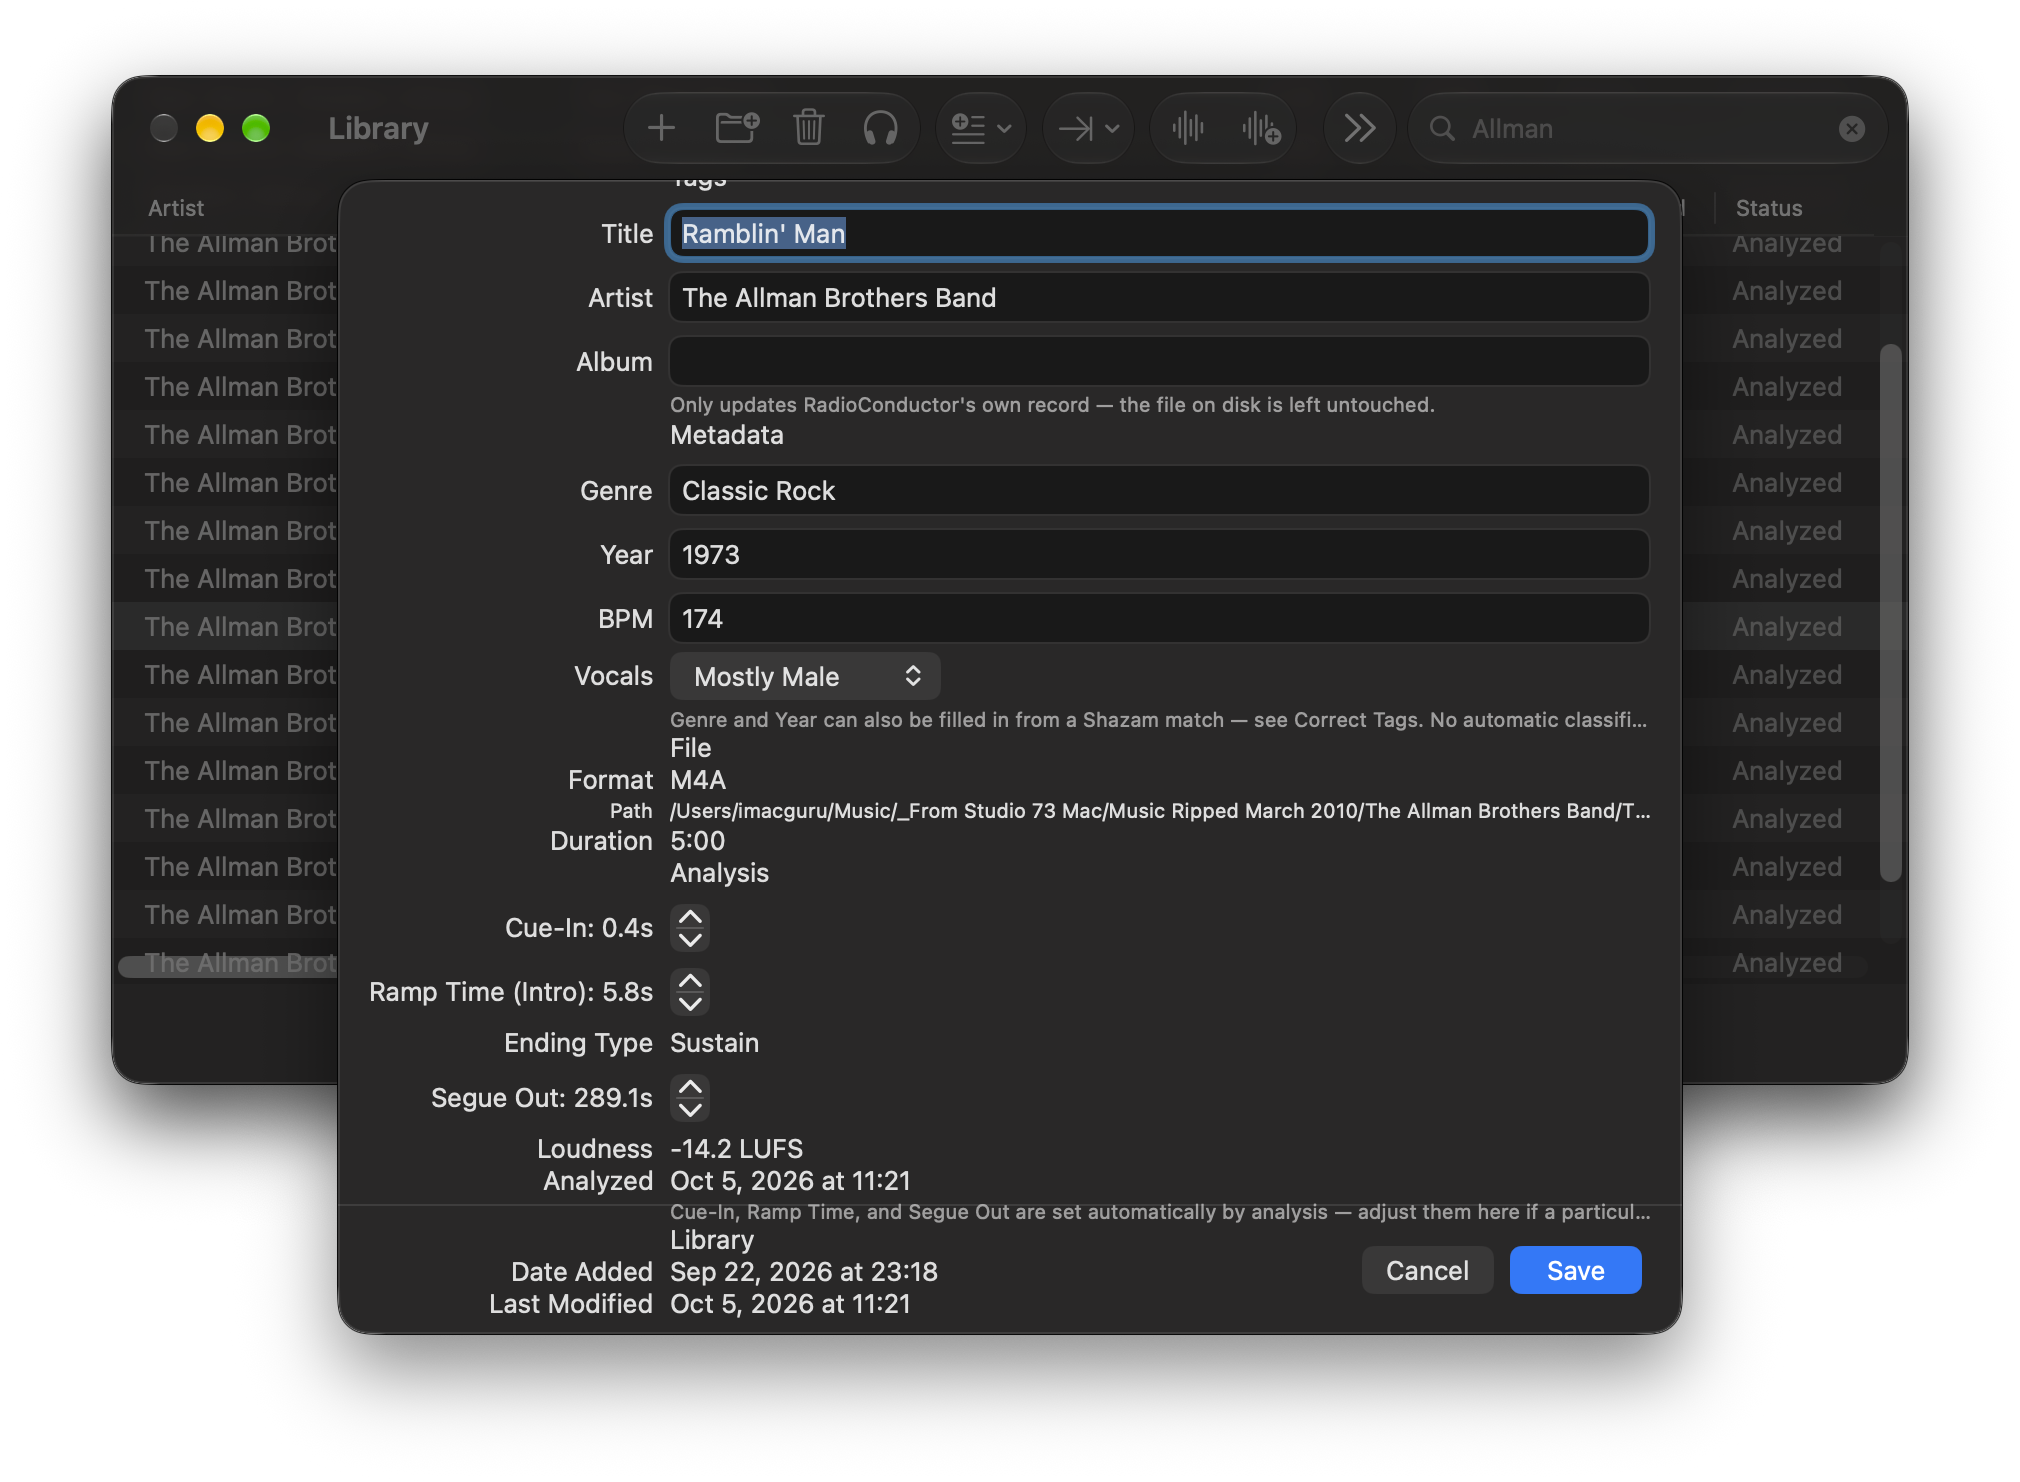Click the Ending Type value Sustain
Image resolution: width=2020 pixels, height=1482 pixels.
tap(714, 1043)
